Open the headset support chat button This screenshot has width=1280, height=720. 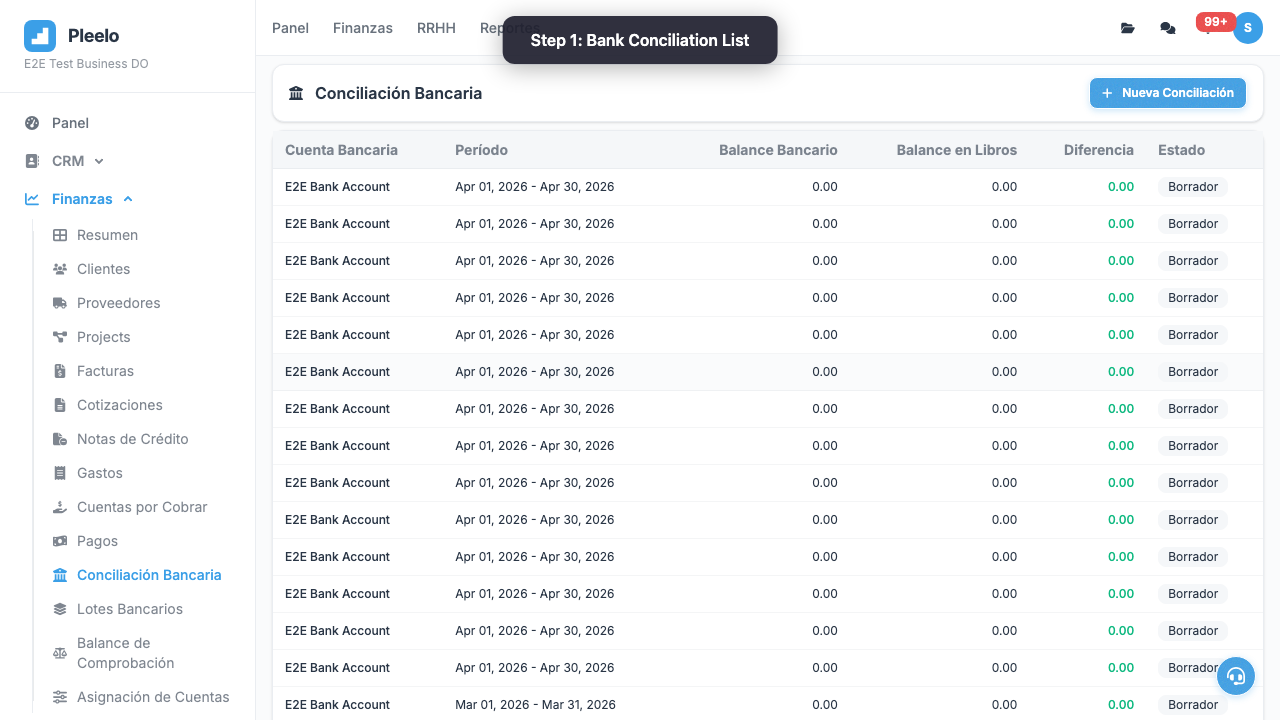point(1236,676)
